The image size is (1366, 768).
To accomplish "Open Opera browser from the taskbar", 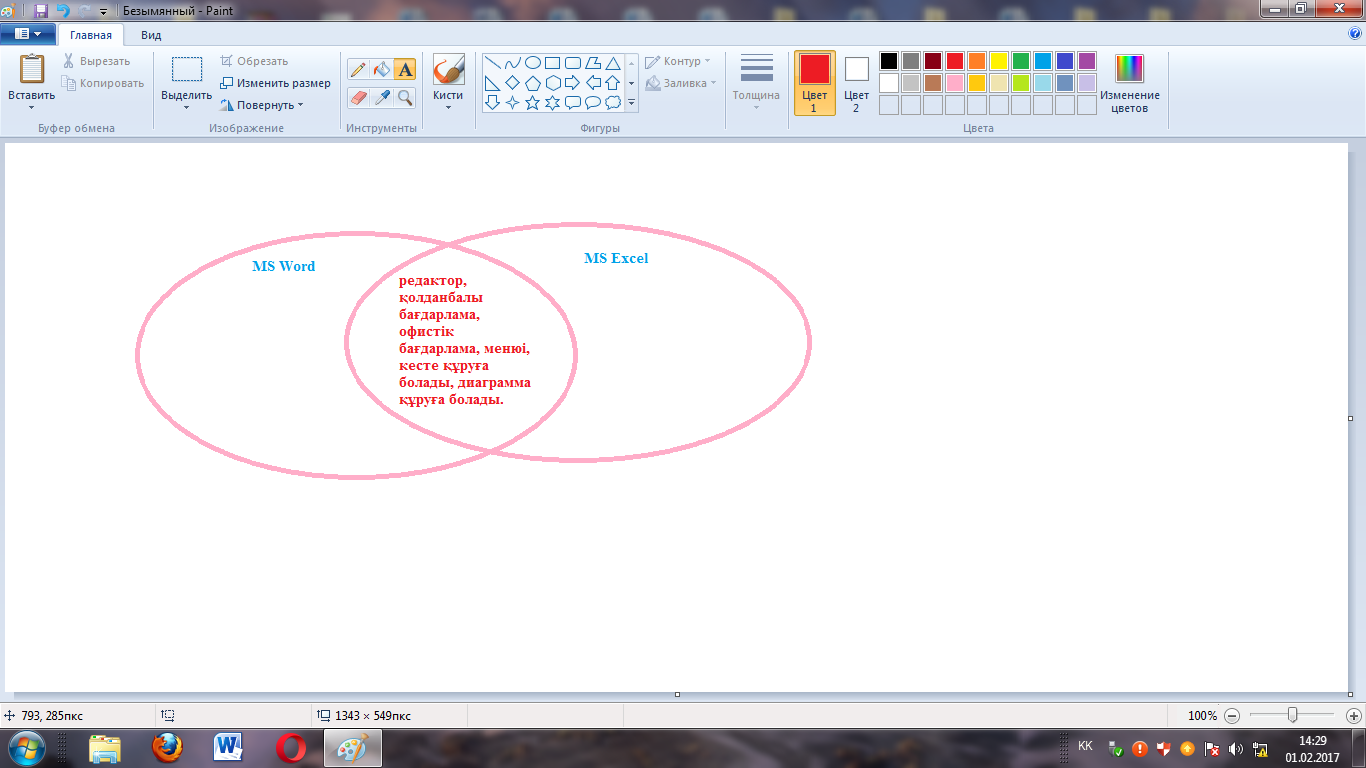I will click(x=291, y=748).
